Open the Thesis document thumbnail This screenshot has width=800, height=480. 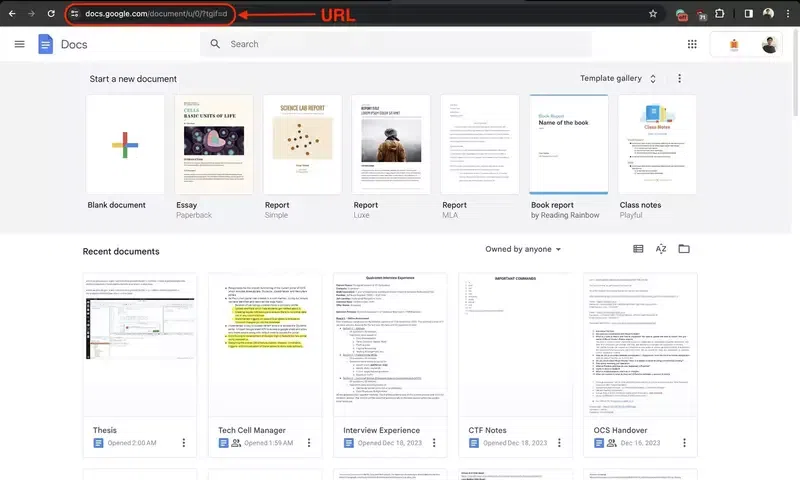click(140, 345)
